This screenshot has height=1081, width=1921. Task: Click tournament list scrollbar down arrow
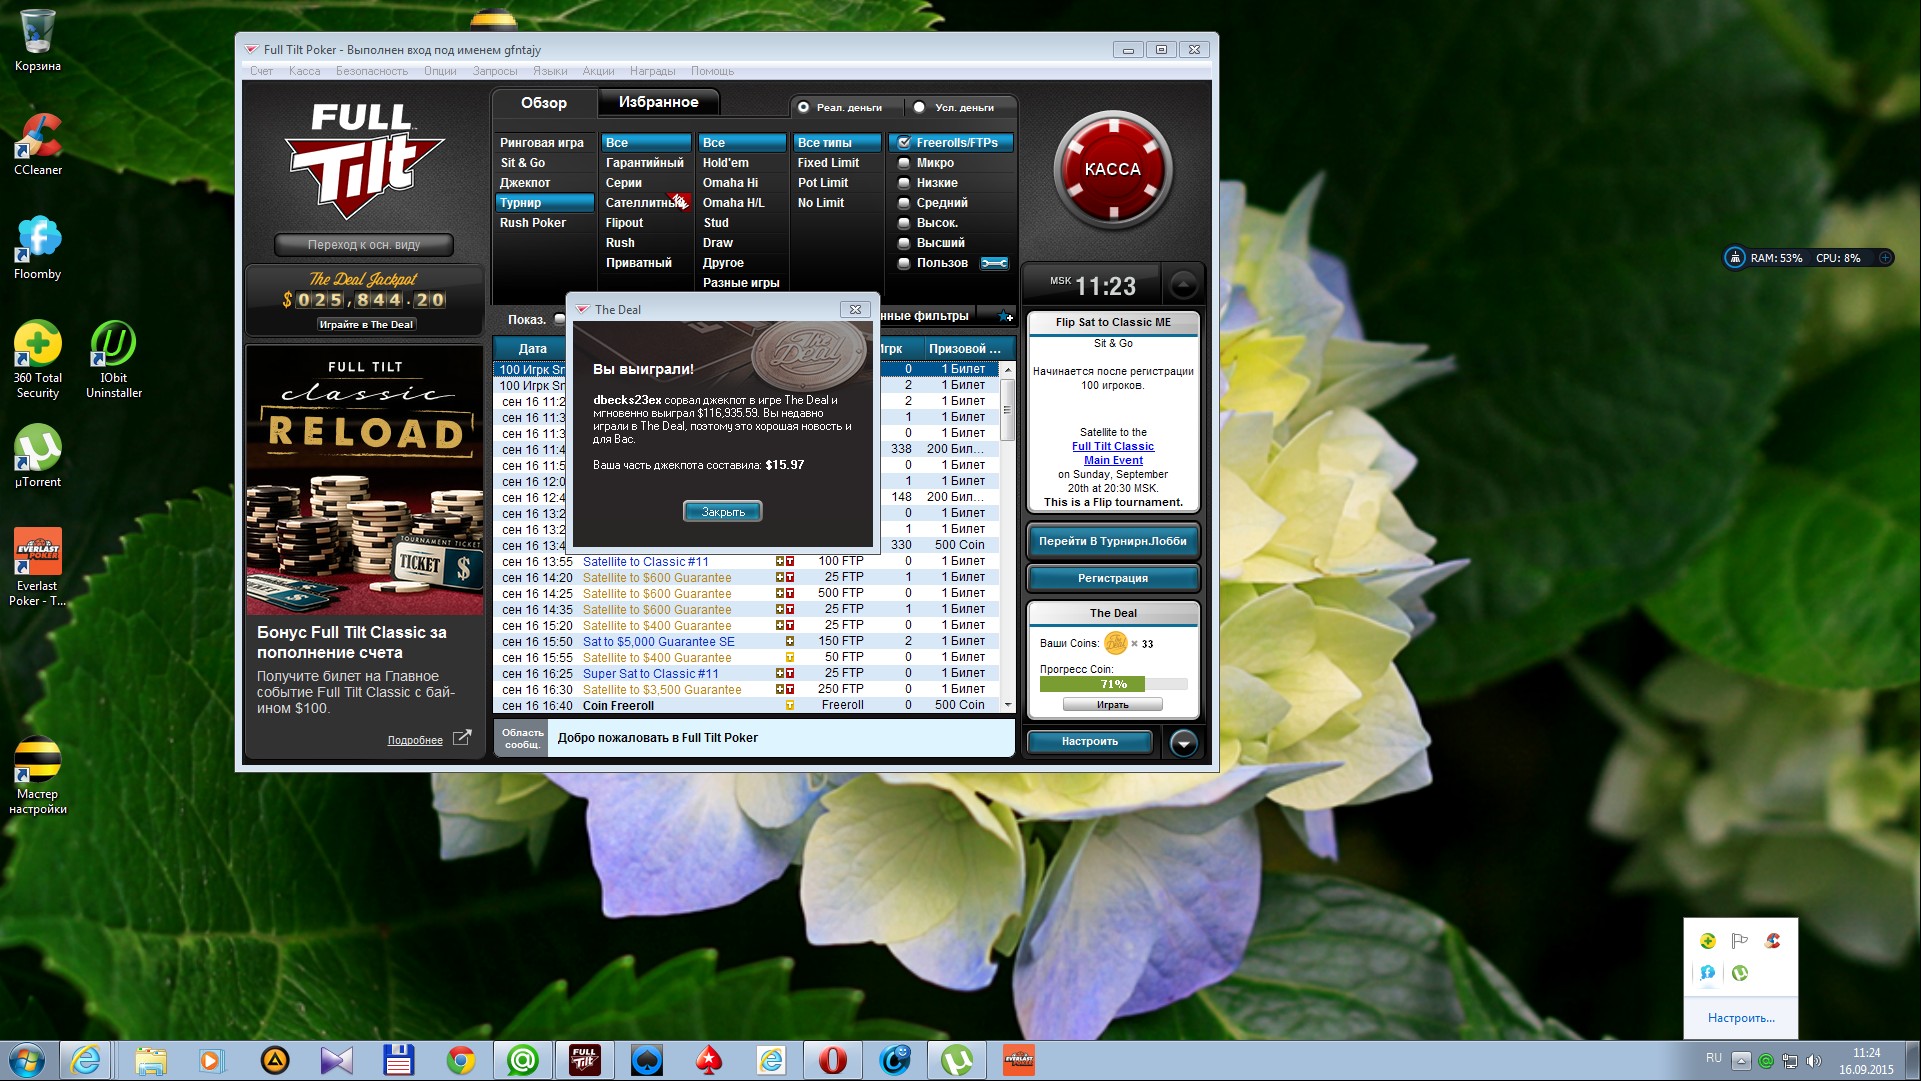click(1008, 705)
